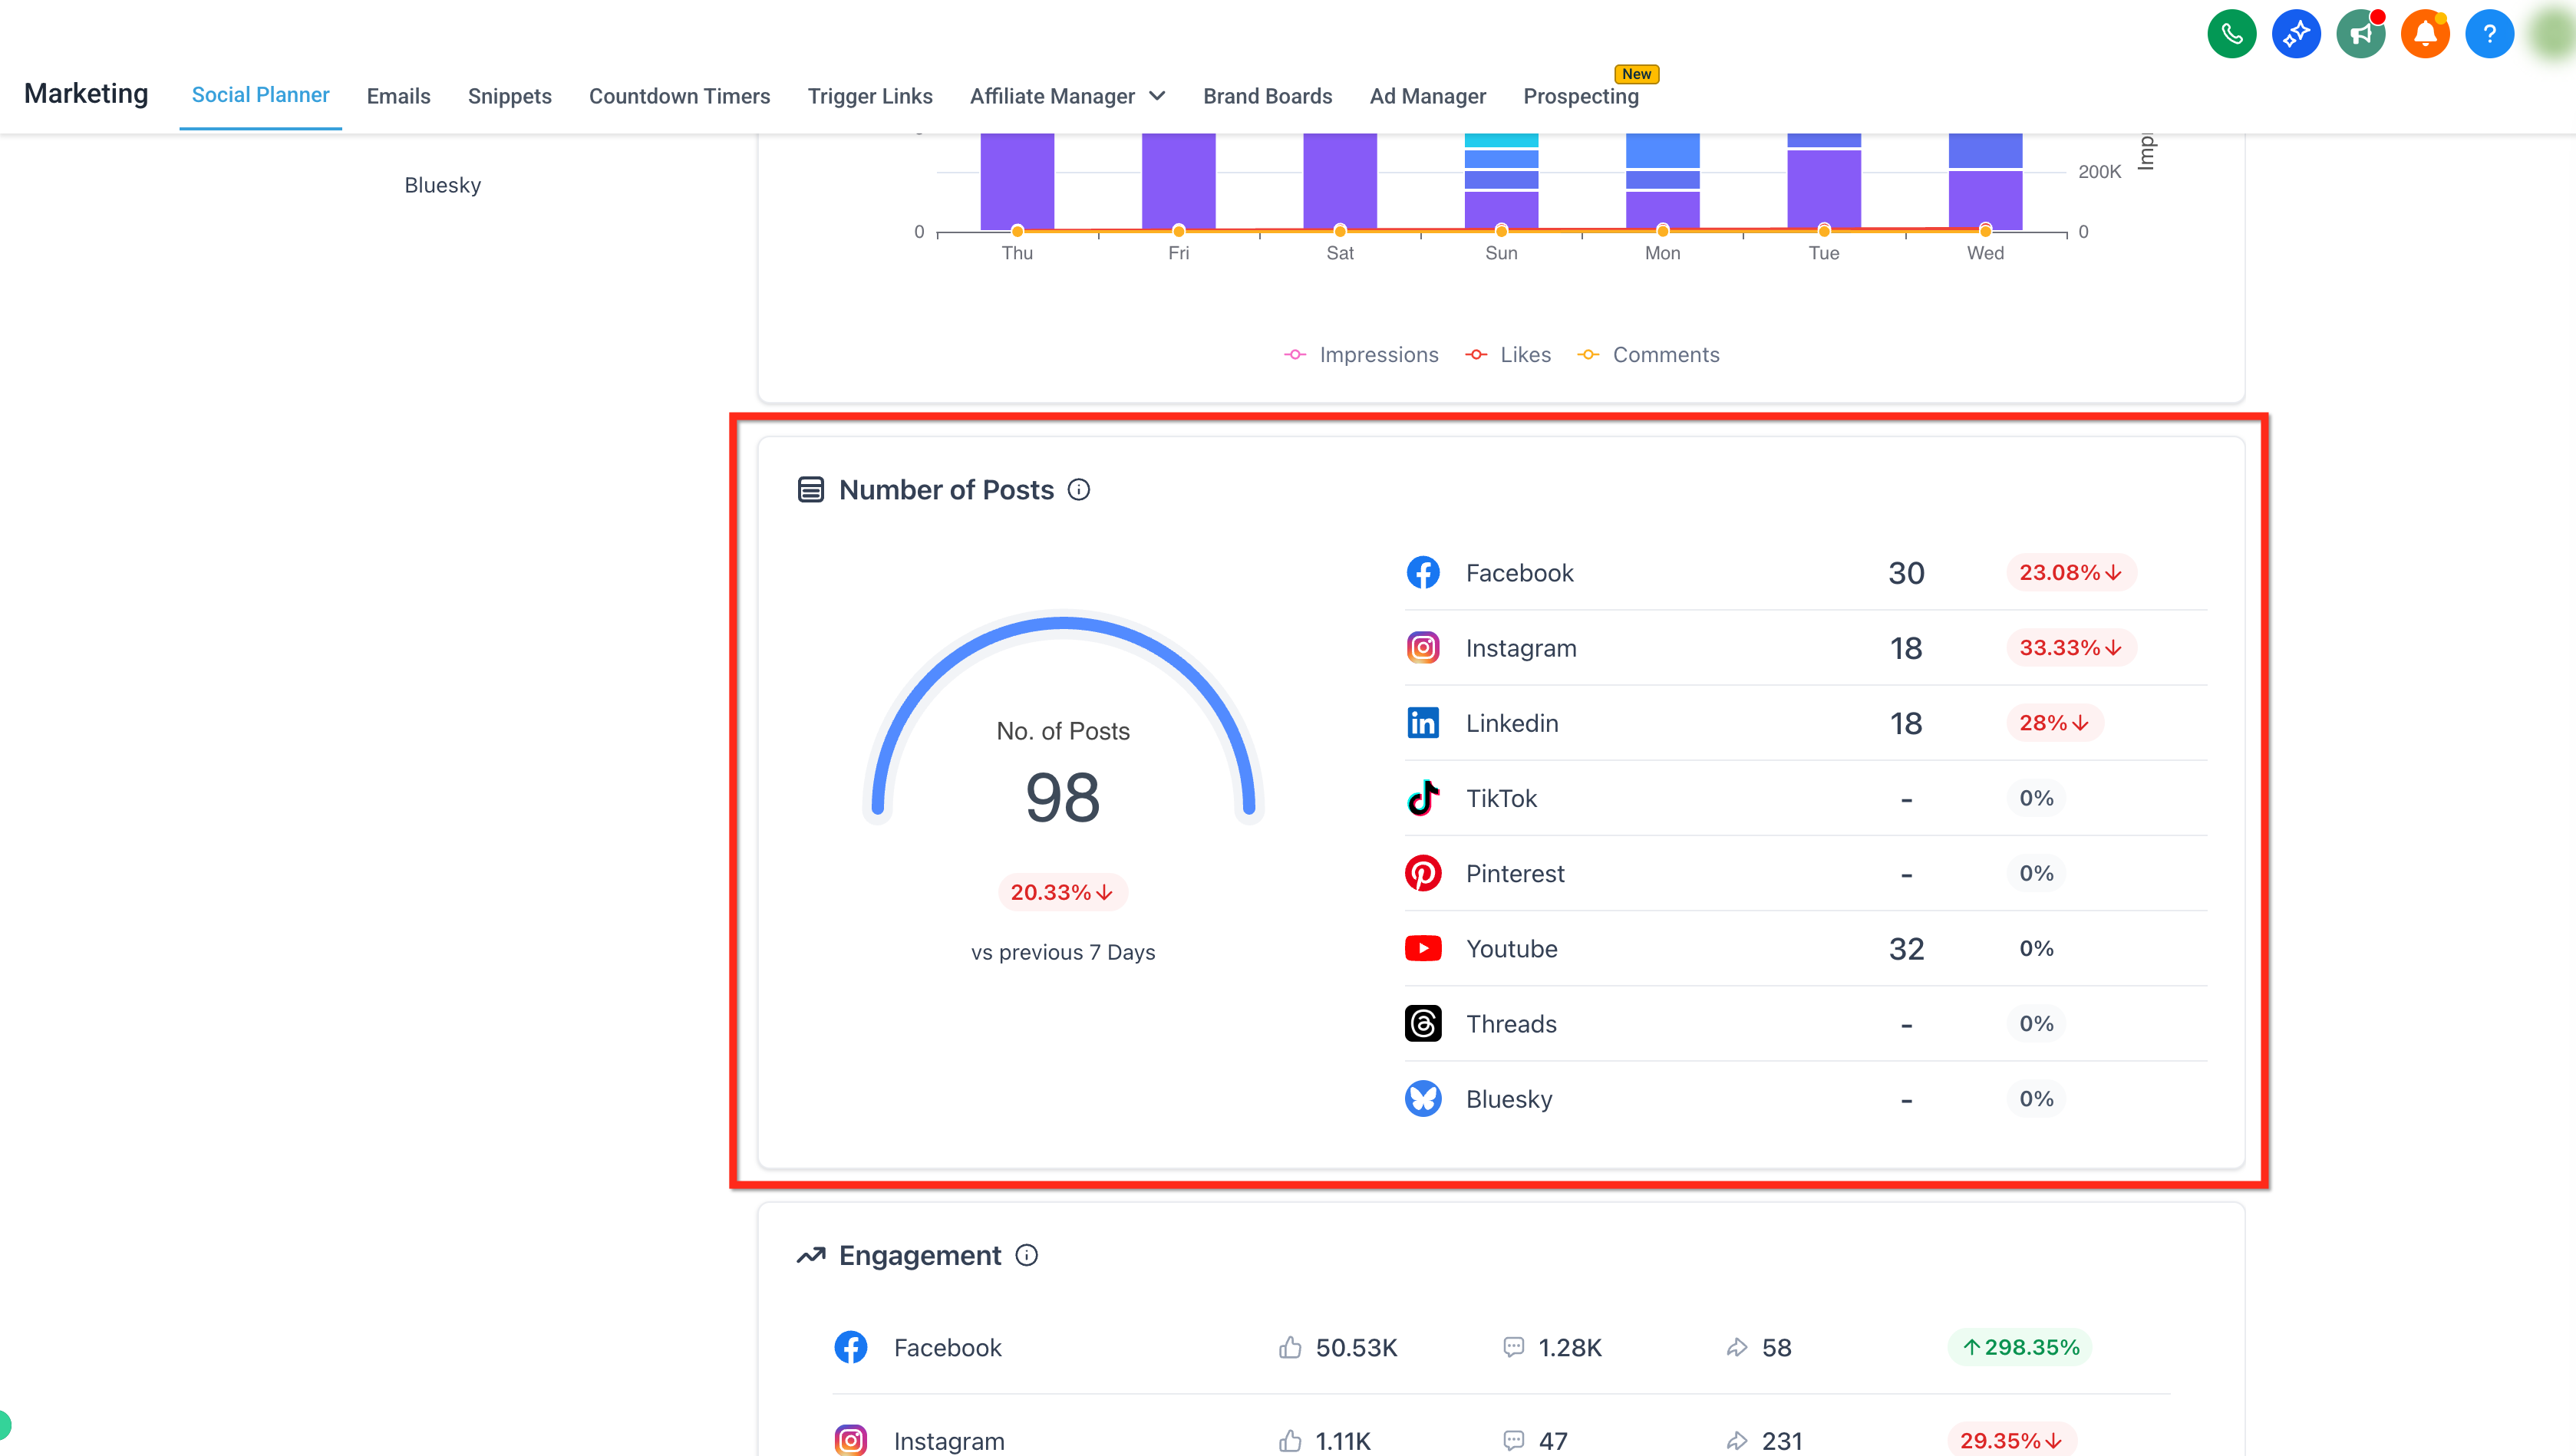Click the No. of Posts gauge arc
Image resolution: width=2576 pixels, height=1456 pixels.
coord(1063,715)
